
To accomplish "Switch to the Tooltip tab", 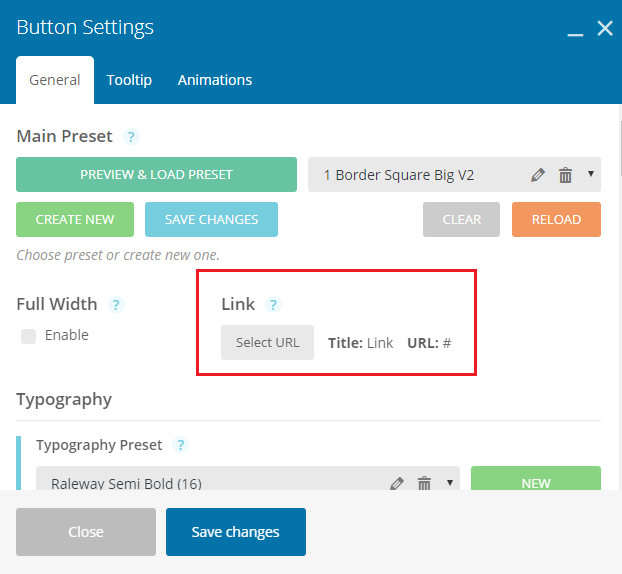I will pyautogui.click(x=129, y=80).
